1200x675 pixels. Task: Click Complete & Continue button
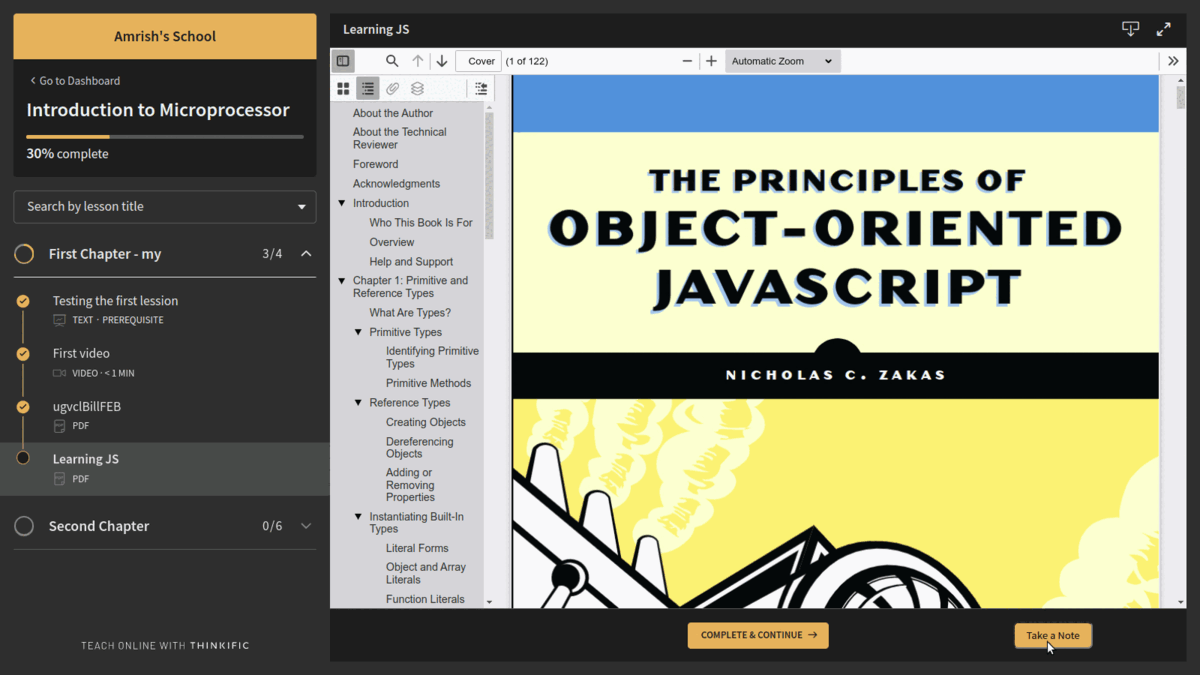758,635
